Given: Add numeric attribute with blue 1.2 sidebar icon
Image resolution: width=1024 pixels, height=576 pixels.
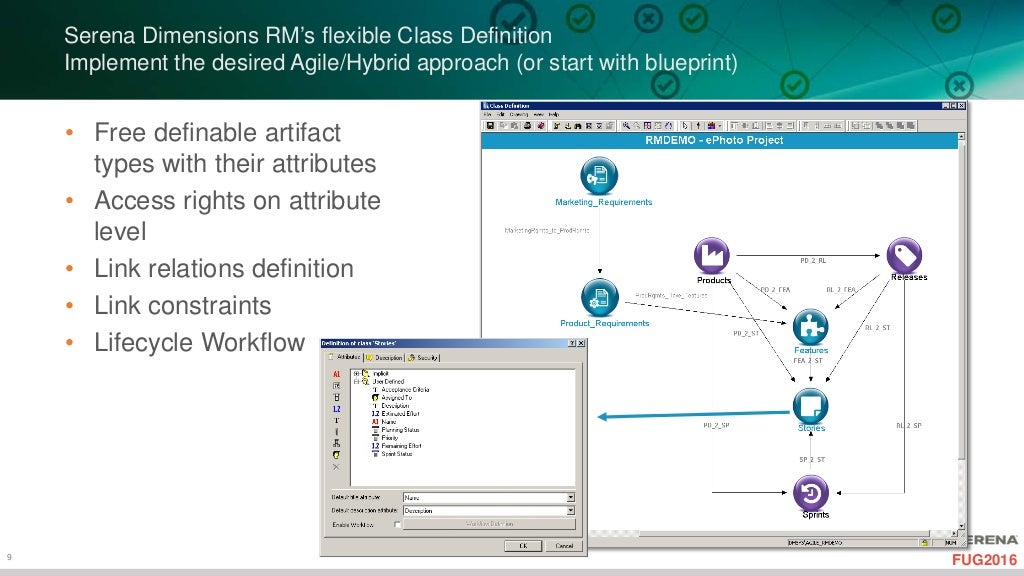Looking at the screenshot, I should pyautogui.click(x=336, y=409).
